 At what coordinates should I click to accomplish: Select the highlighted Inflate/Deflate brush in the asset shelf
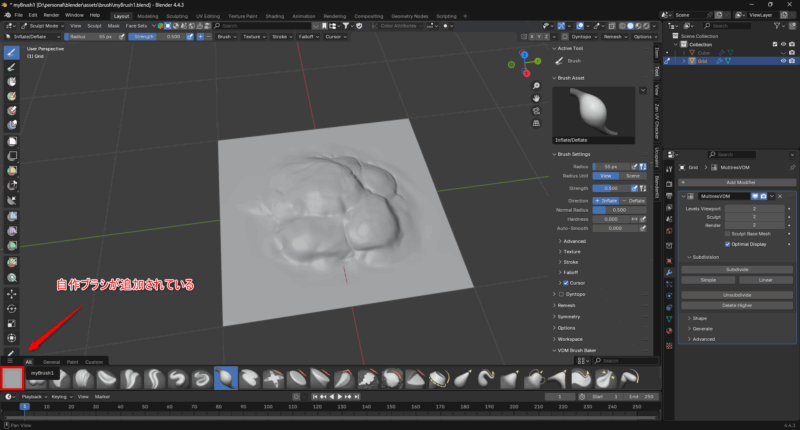pos(226,378)
